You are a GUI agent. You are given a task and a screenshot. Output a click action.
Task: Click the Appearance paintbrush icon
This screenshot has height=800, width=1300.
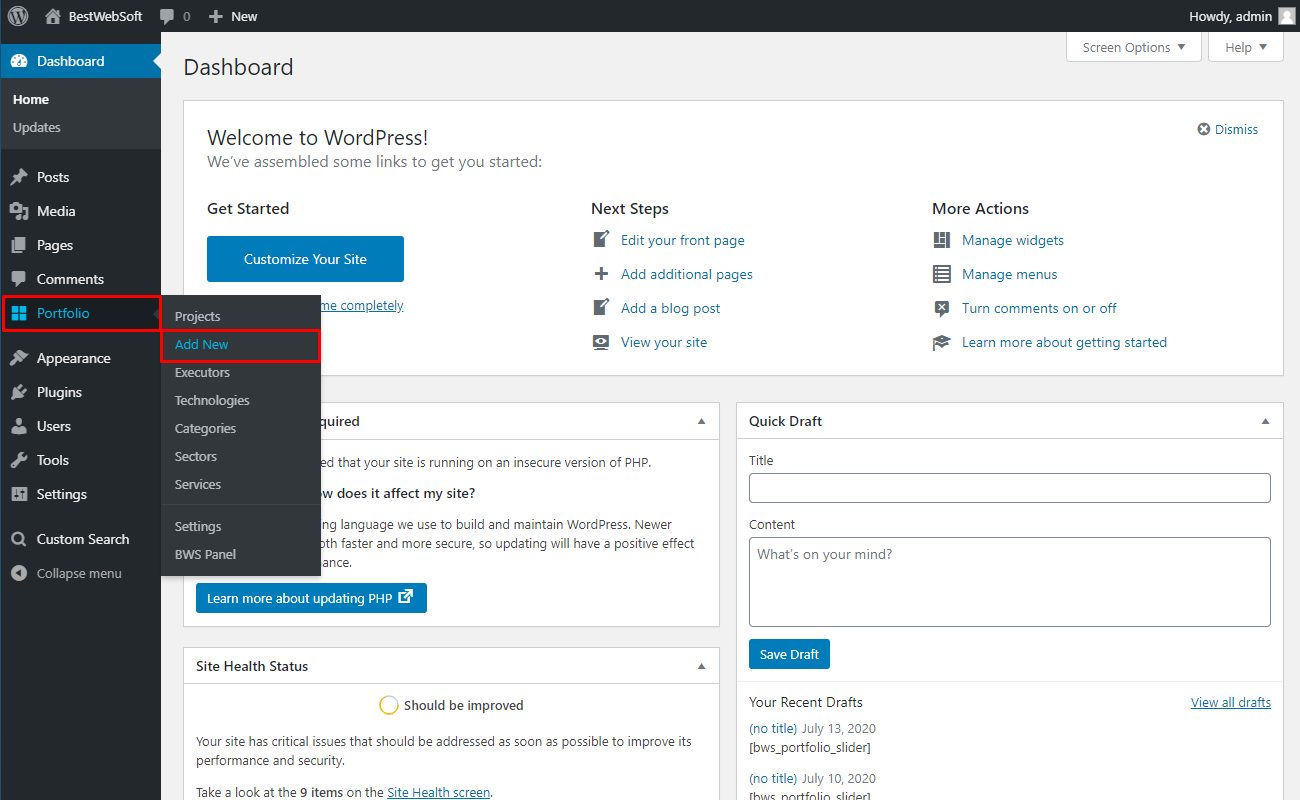click(19, 358)
